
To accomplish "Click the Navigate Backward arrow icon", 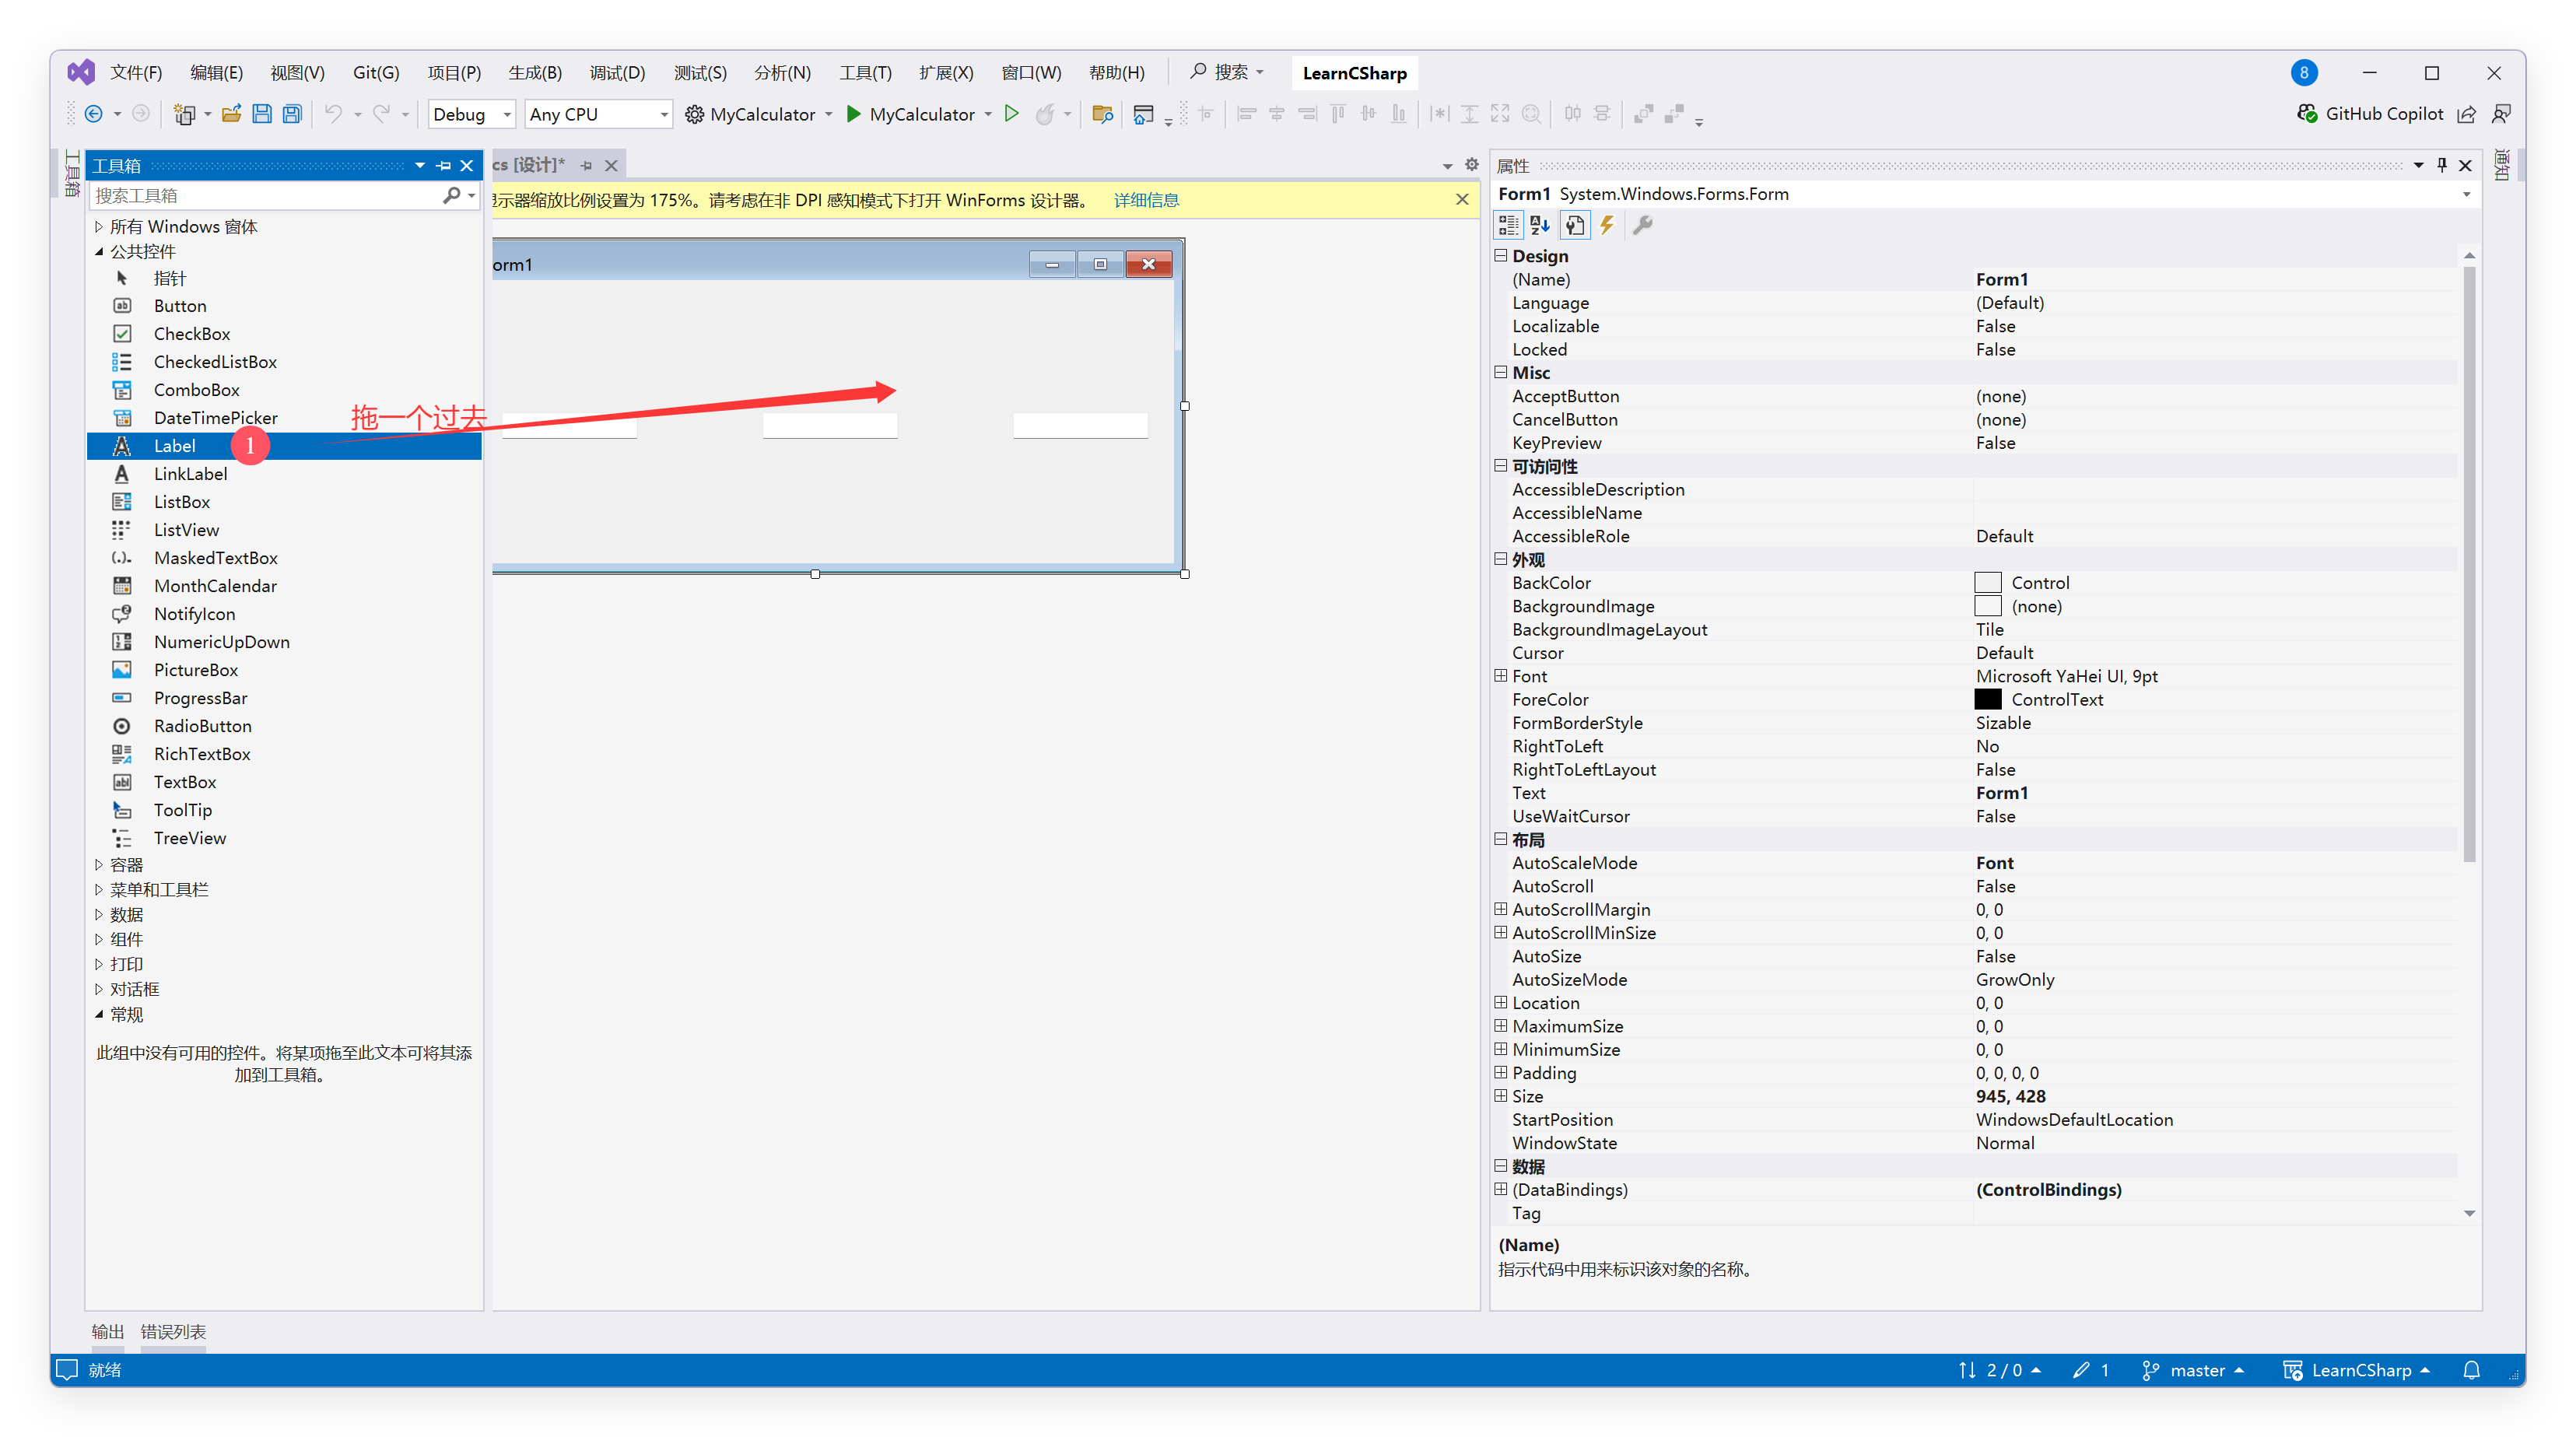I will pyautogui.click(x=93, y=114).
